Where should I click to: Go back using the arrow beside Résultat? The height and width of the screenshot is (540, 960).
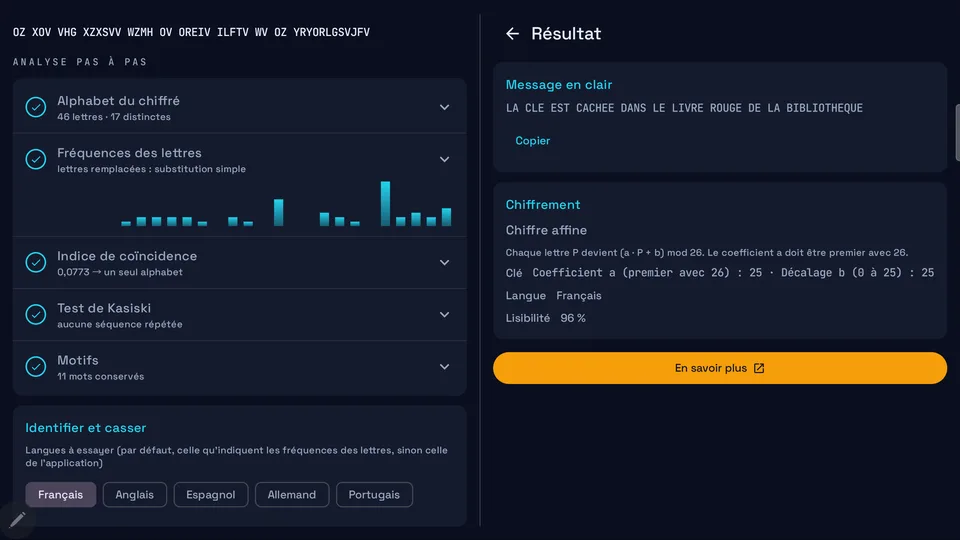click(x=512, y=34)
